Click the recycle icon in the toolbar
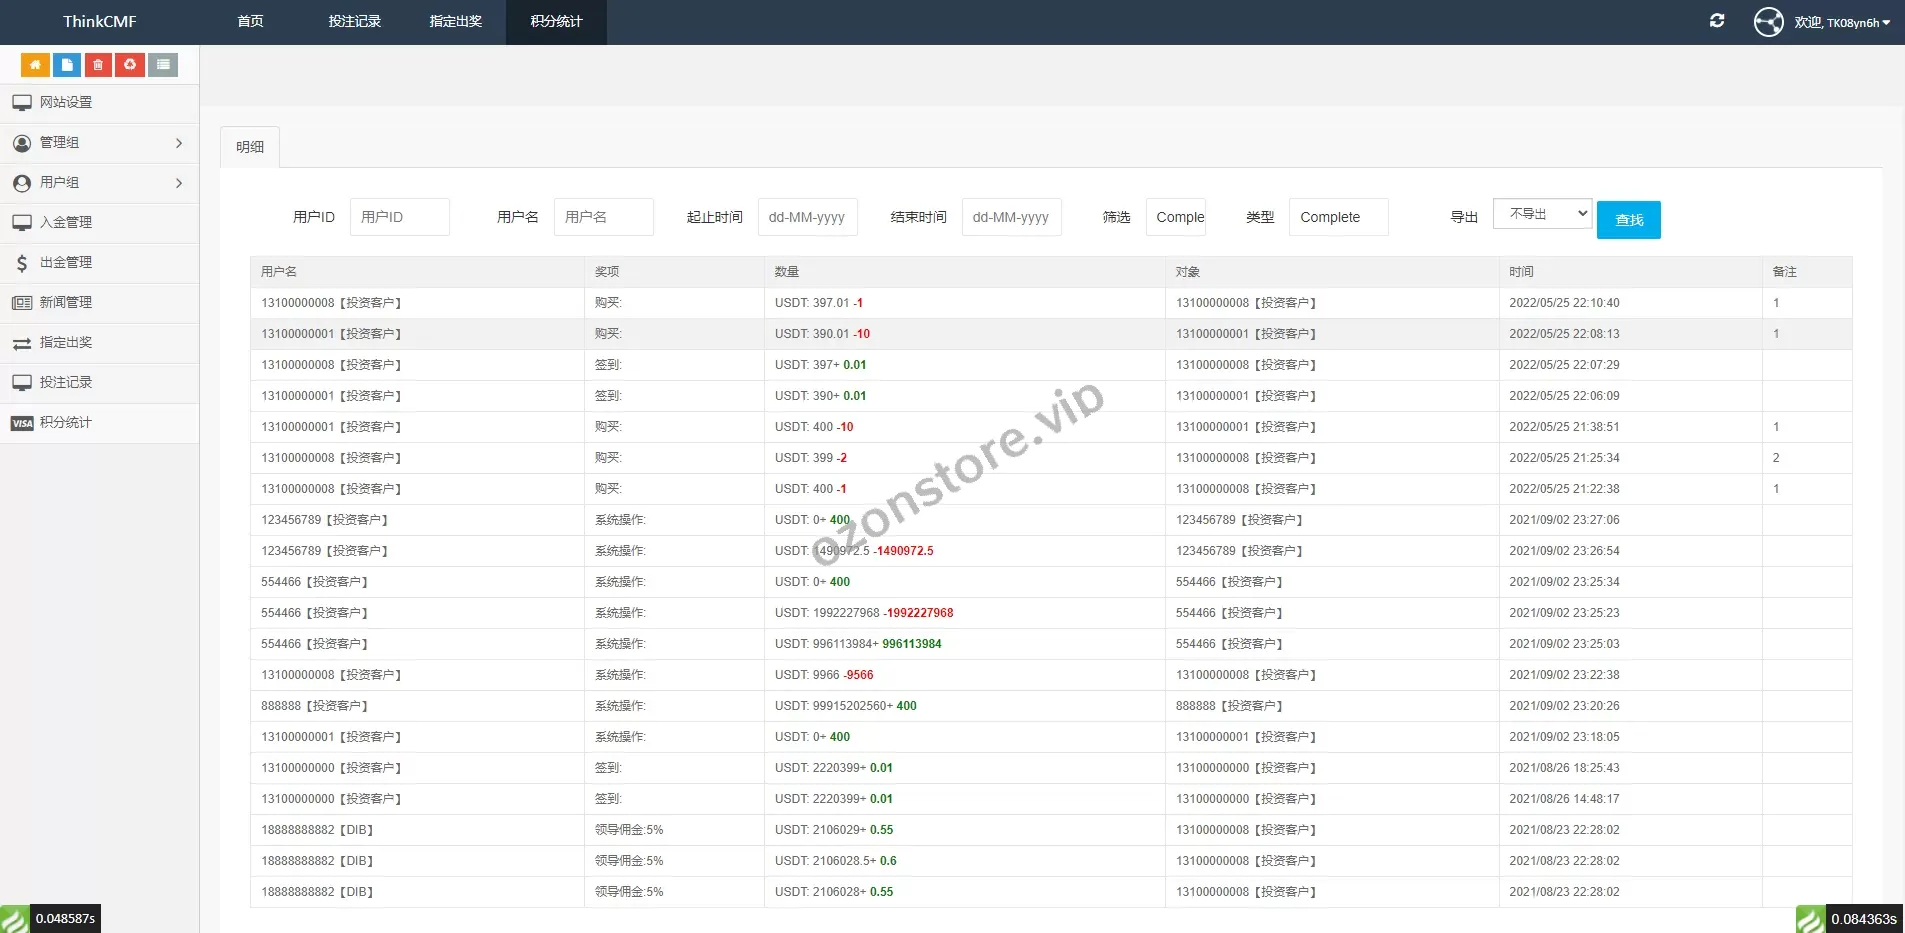 [x=130, y=64]
